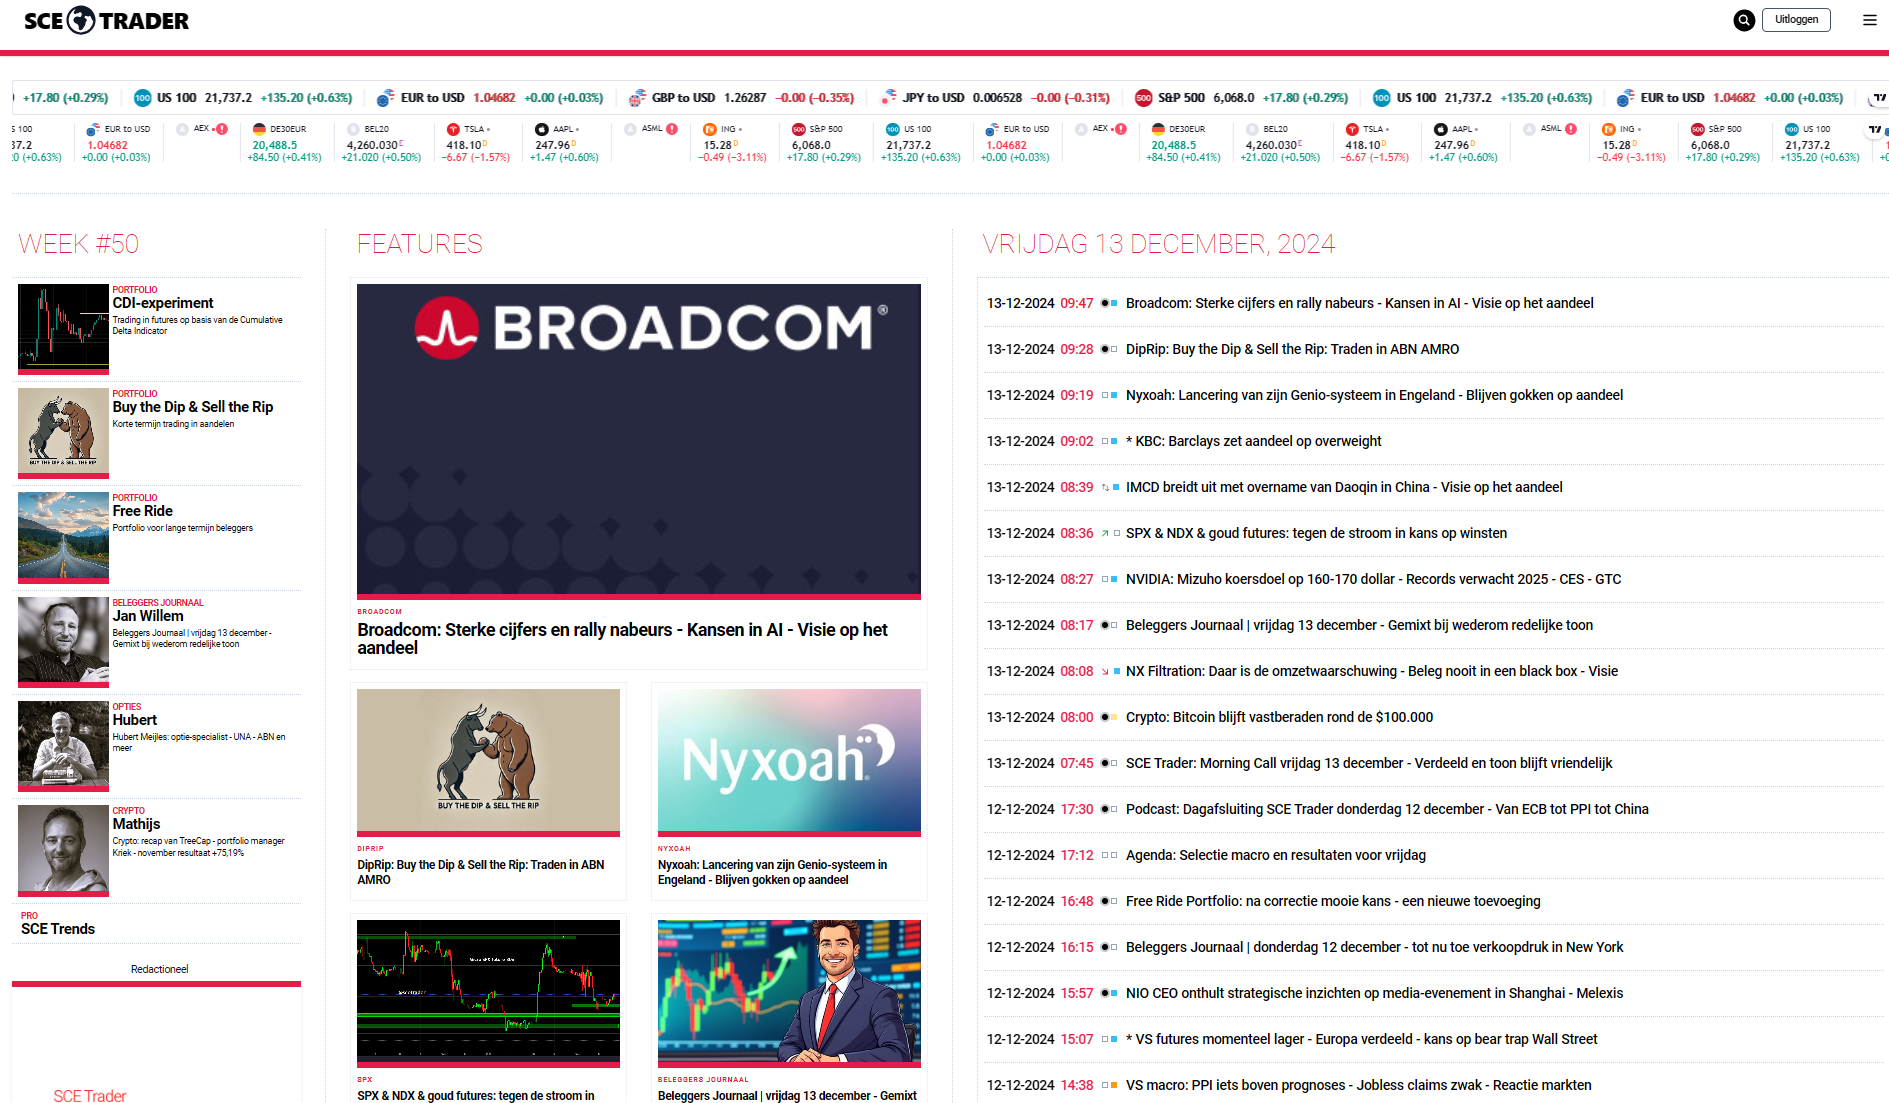Click the down arrow icon beside NX Filtration row
The image size is (1889, 1103).
point(1105,671)
